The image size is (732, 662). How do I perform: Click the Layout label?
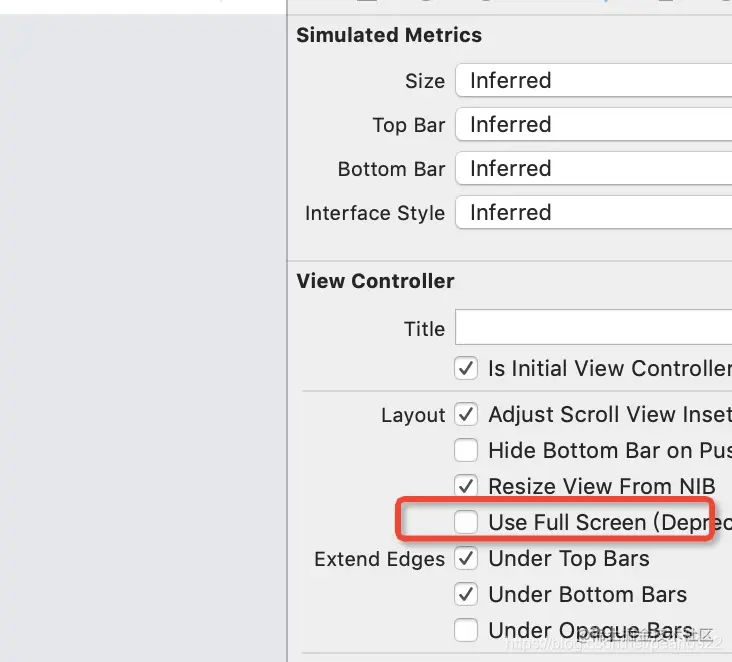412,415
